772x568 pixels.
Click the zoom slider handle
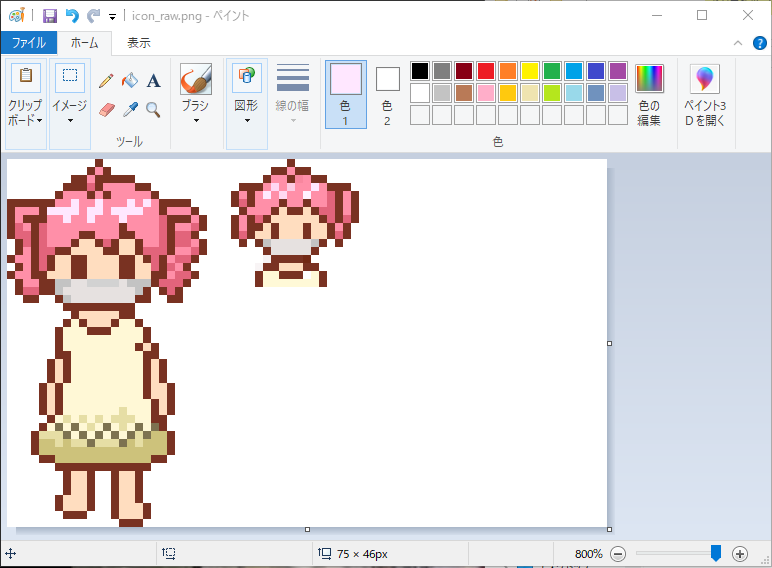coord(716,553)
